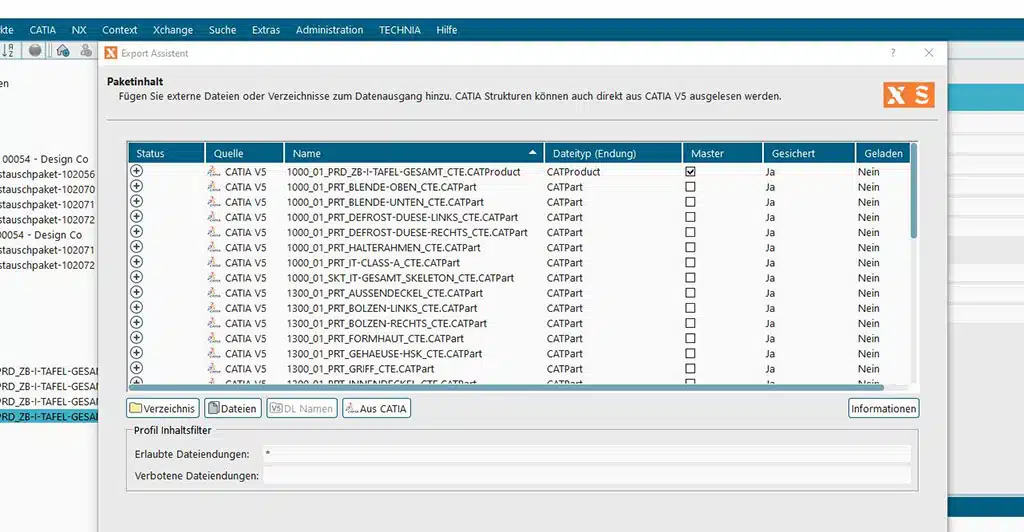Click the Export Assistent title icon

(x=111, y=53)
